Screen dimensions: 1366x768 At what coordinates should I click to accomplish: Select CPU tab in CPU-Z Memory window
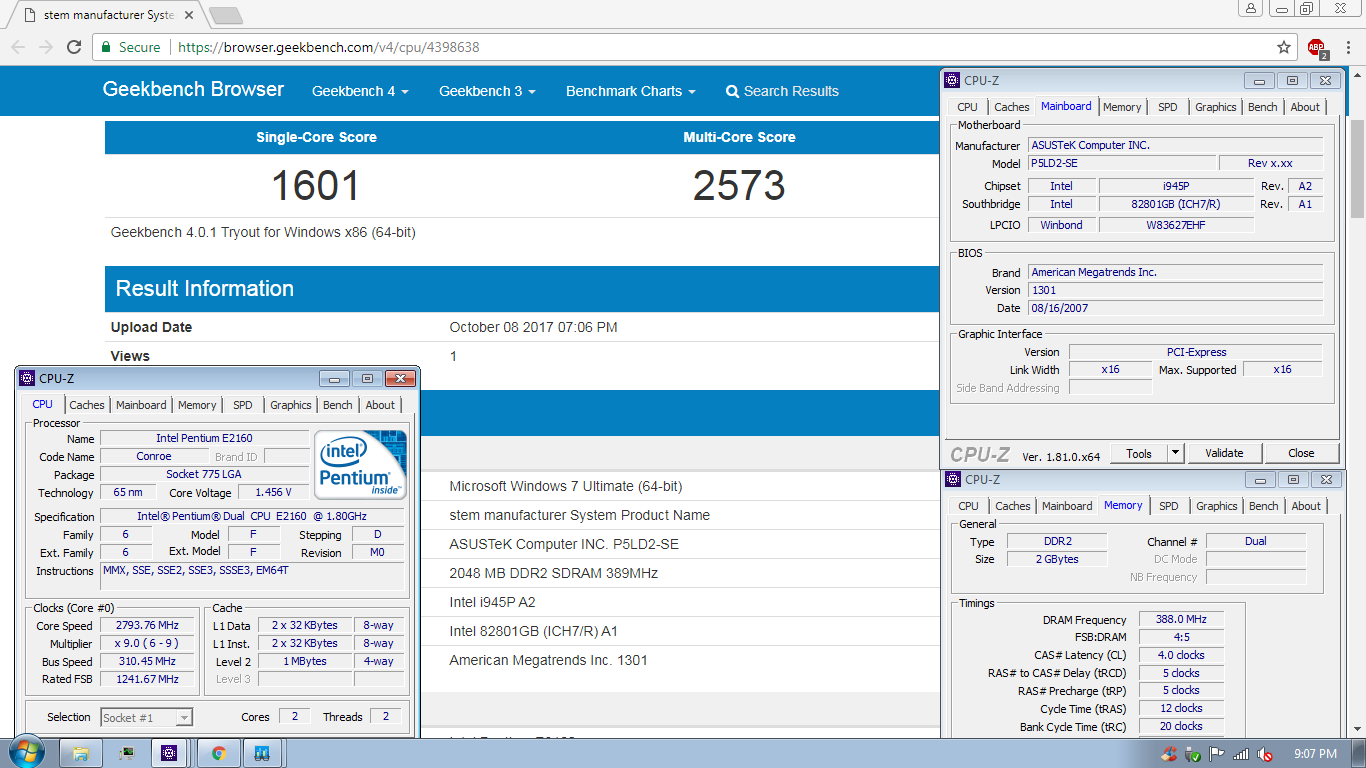point(969,506)
